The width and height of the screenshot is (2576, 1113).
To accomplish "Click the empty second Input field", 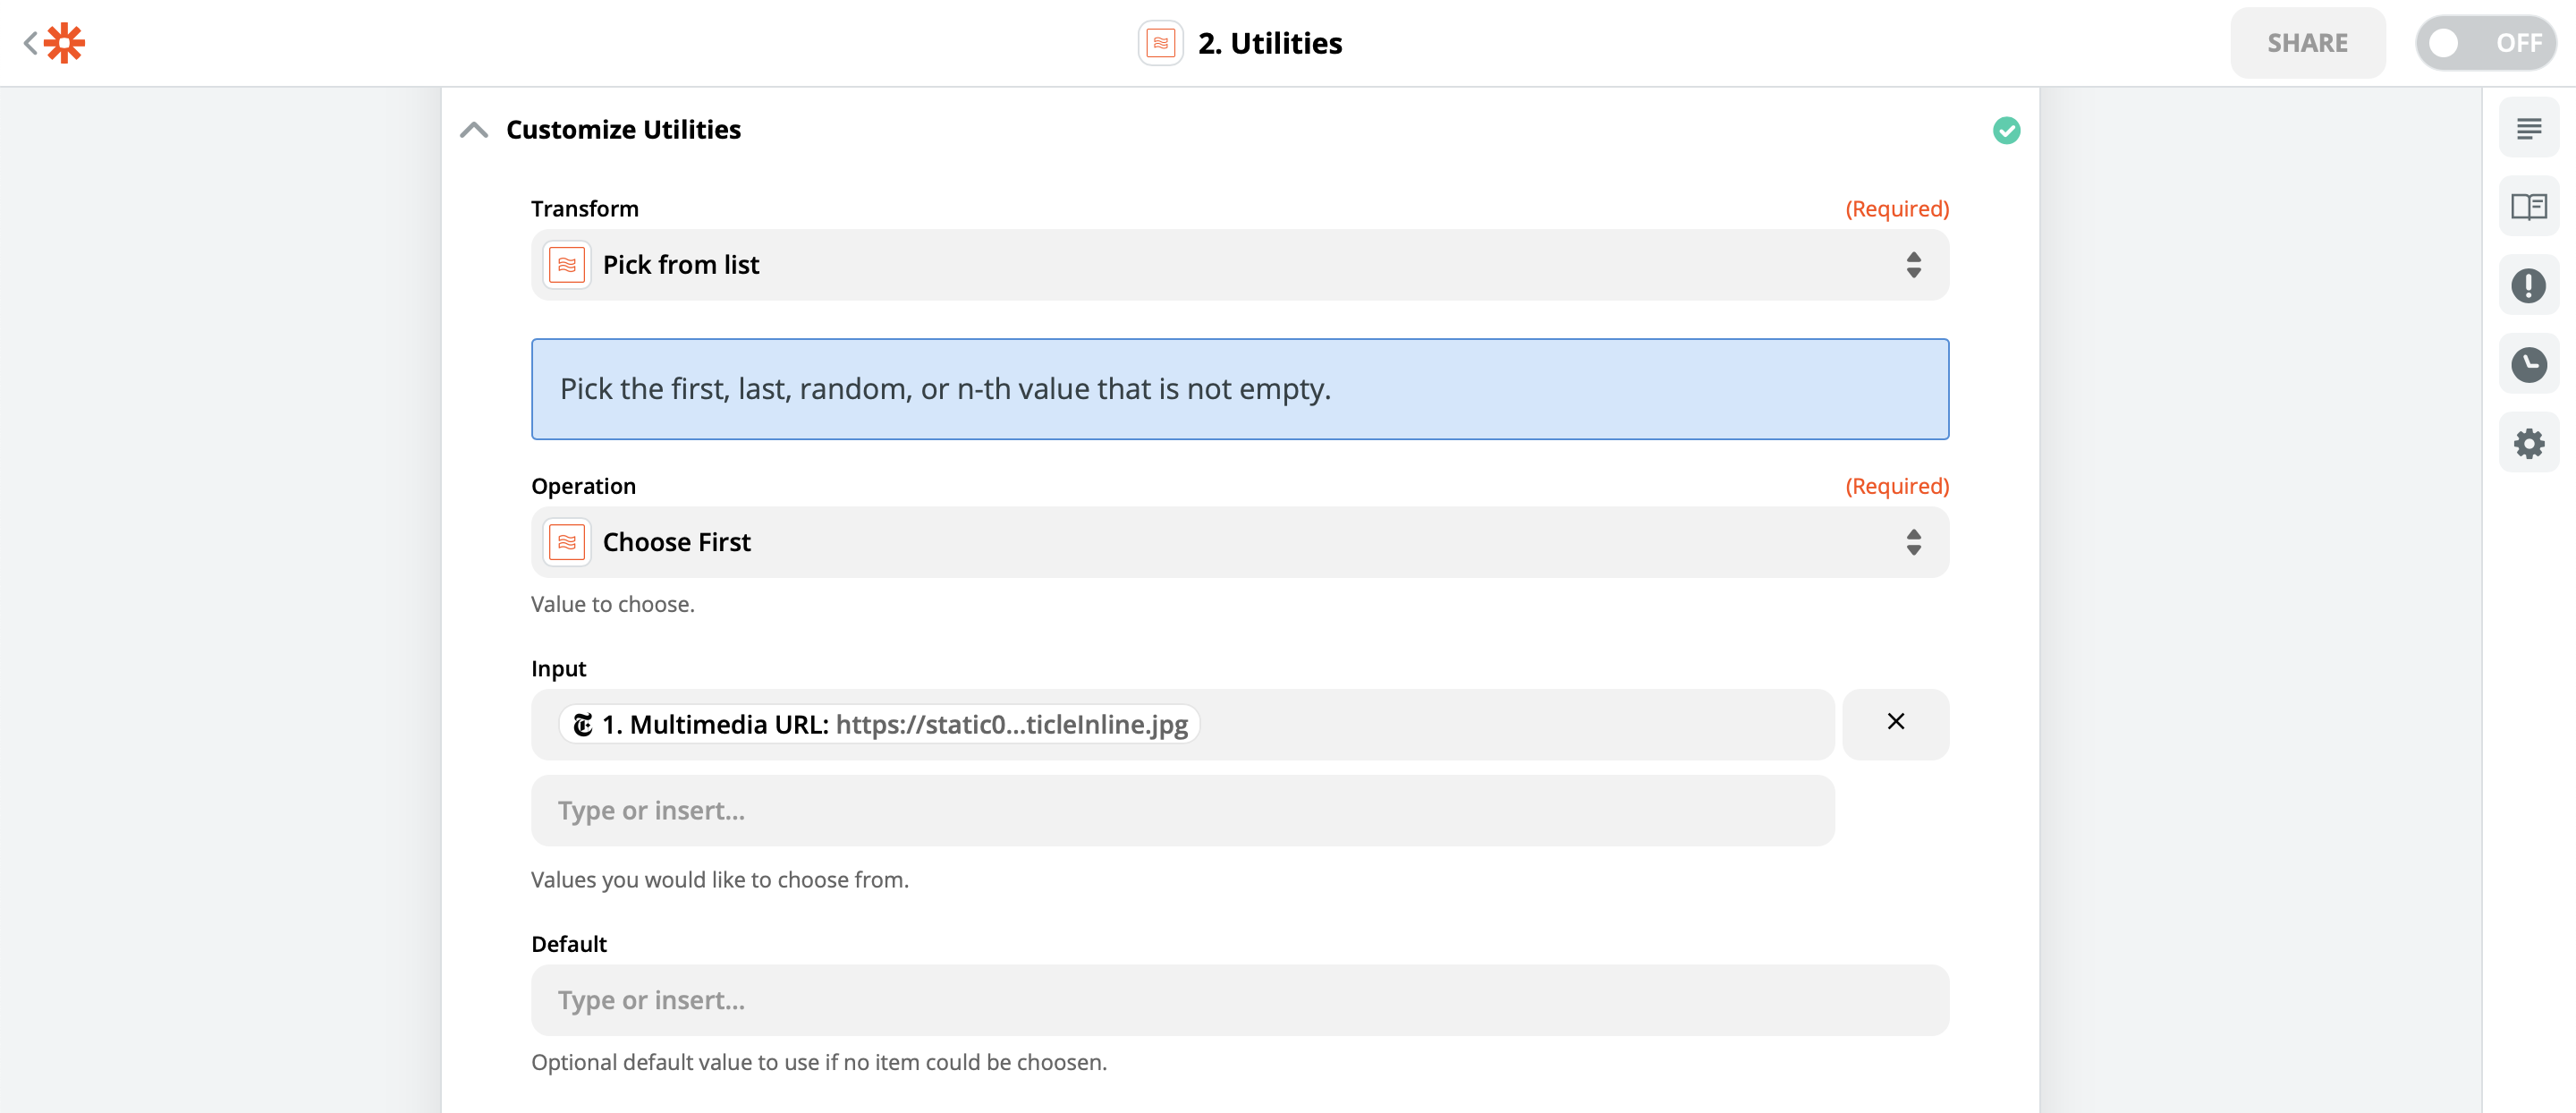I will pyautogui.click(x=1182, y=810).
